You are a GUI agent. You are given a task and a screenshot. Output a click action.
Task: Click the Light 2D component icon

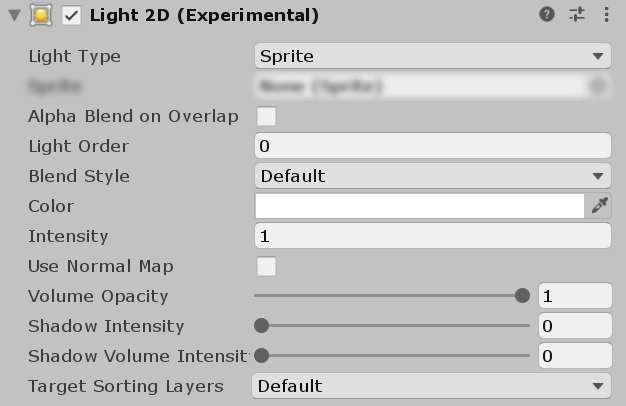tap(41, 15)
